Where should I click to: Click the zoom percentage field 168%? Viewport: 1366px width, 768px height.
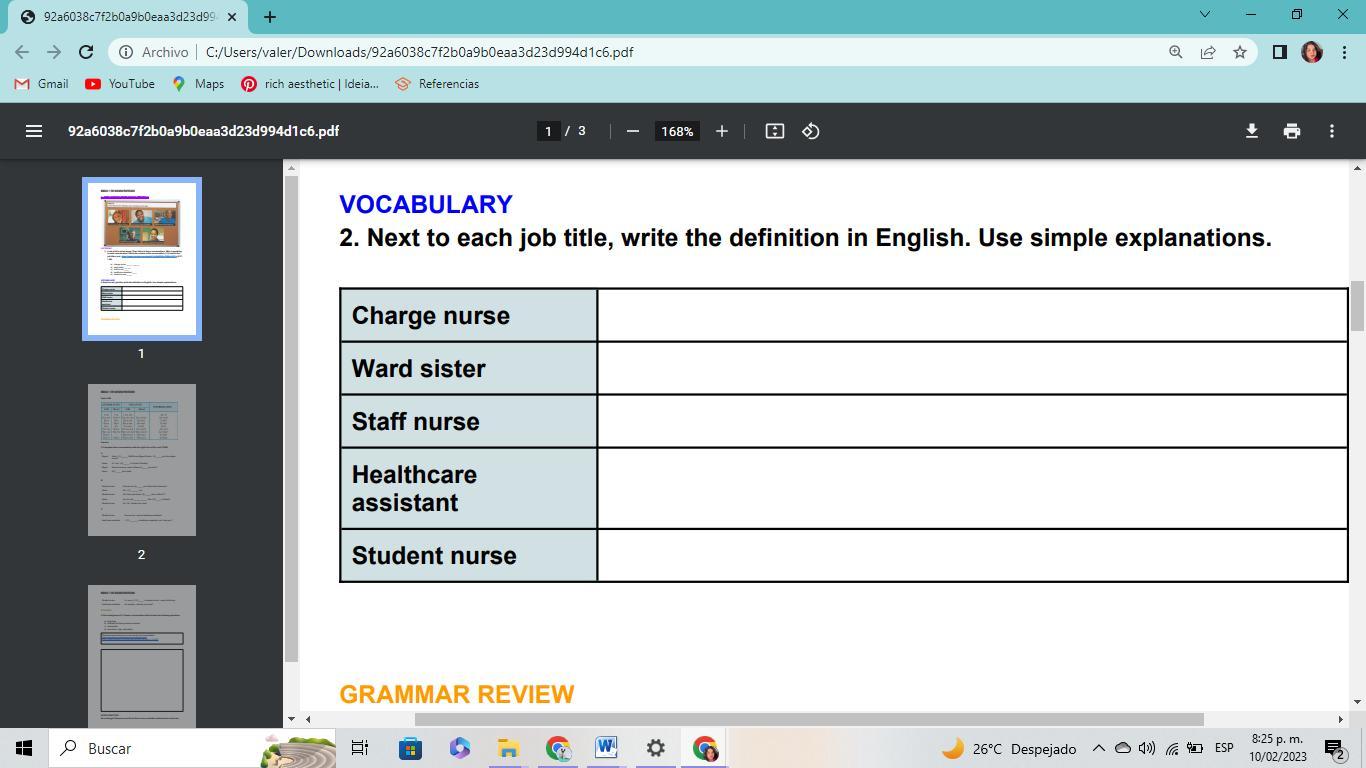677,131
